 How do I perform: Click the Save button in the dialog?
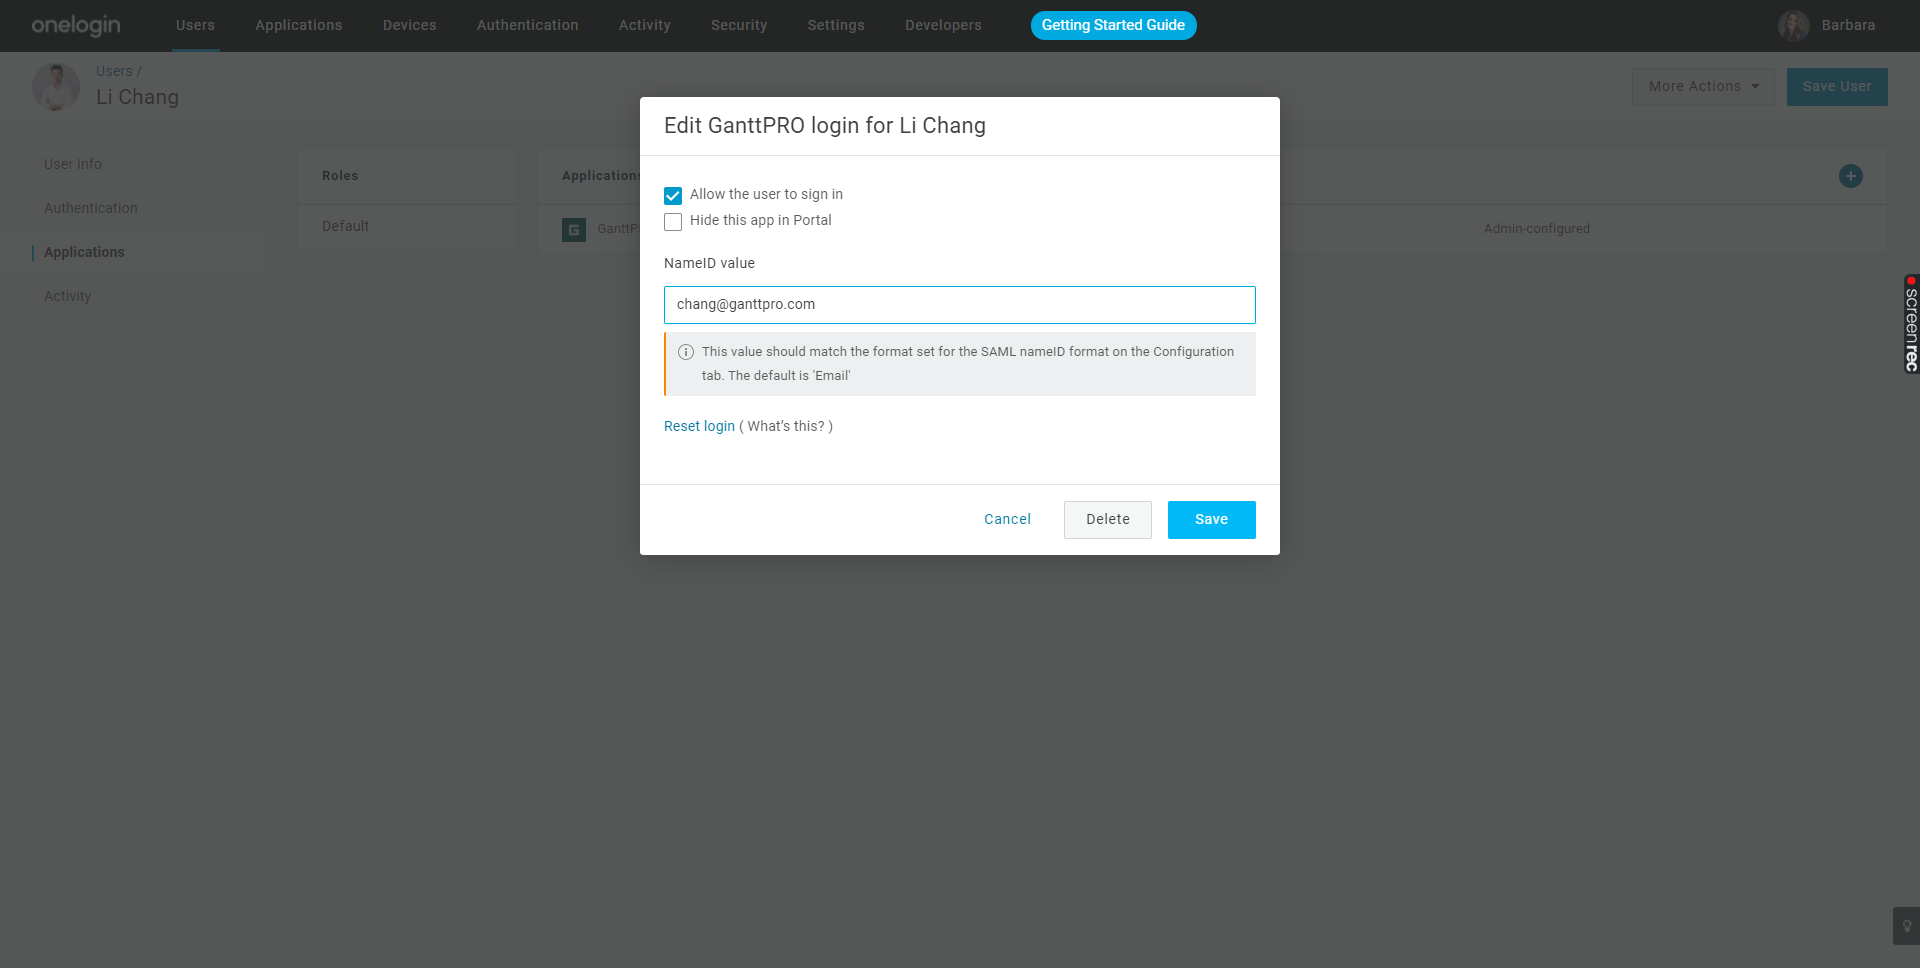[1211, 520]
